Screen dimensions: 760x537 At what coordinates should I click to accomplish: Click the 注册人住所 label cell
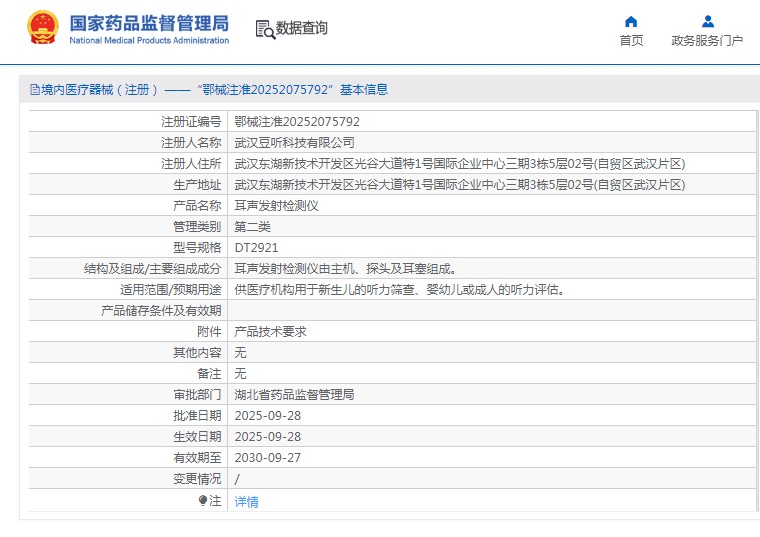[191, 164]
